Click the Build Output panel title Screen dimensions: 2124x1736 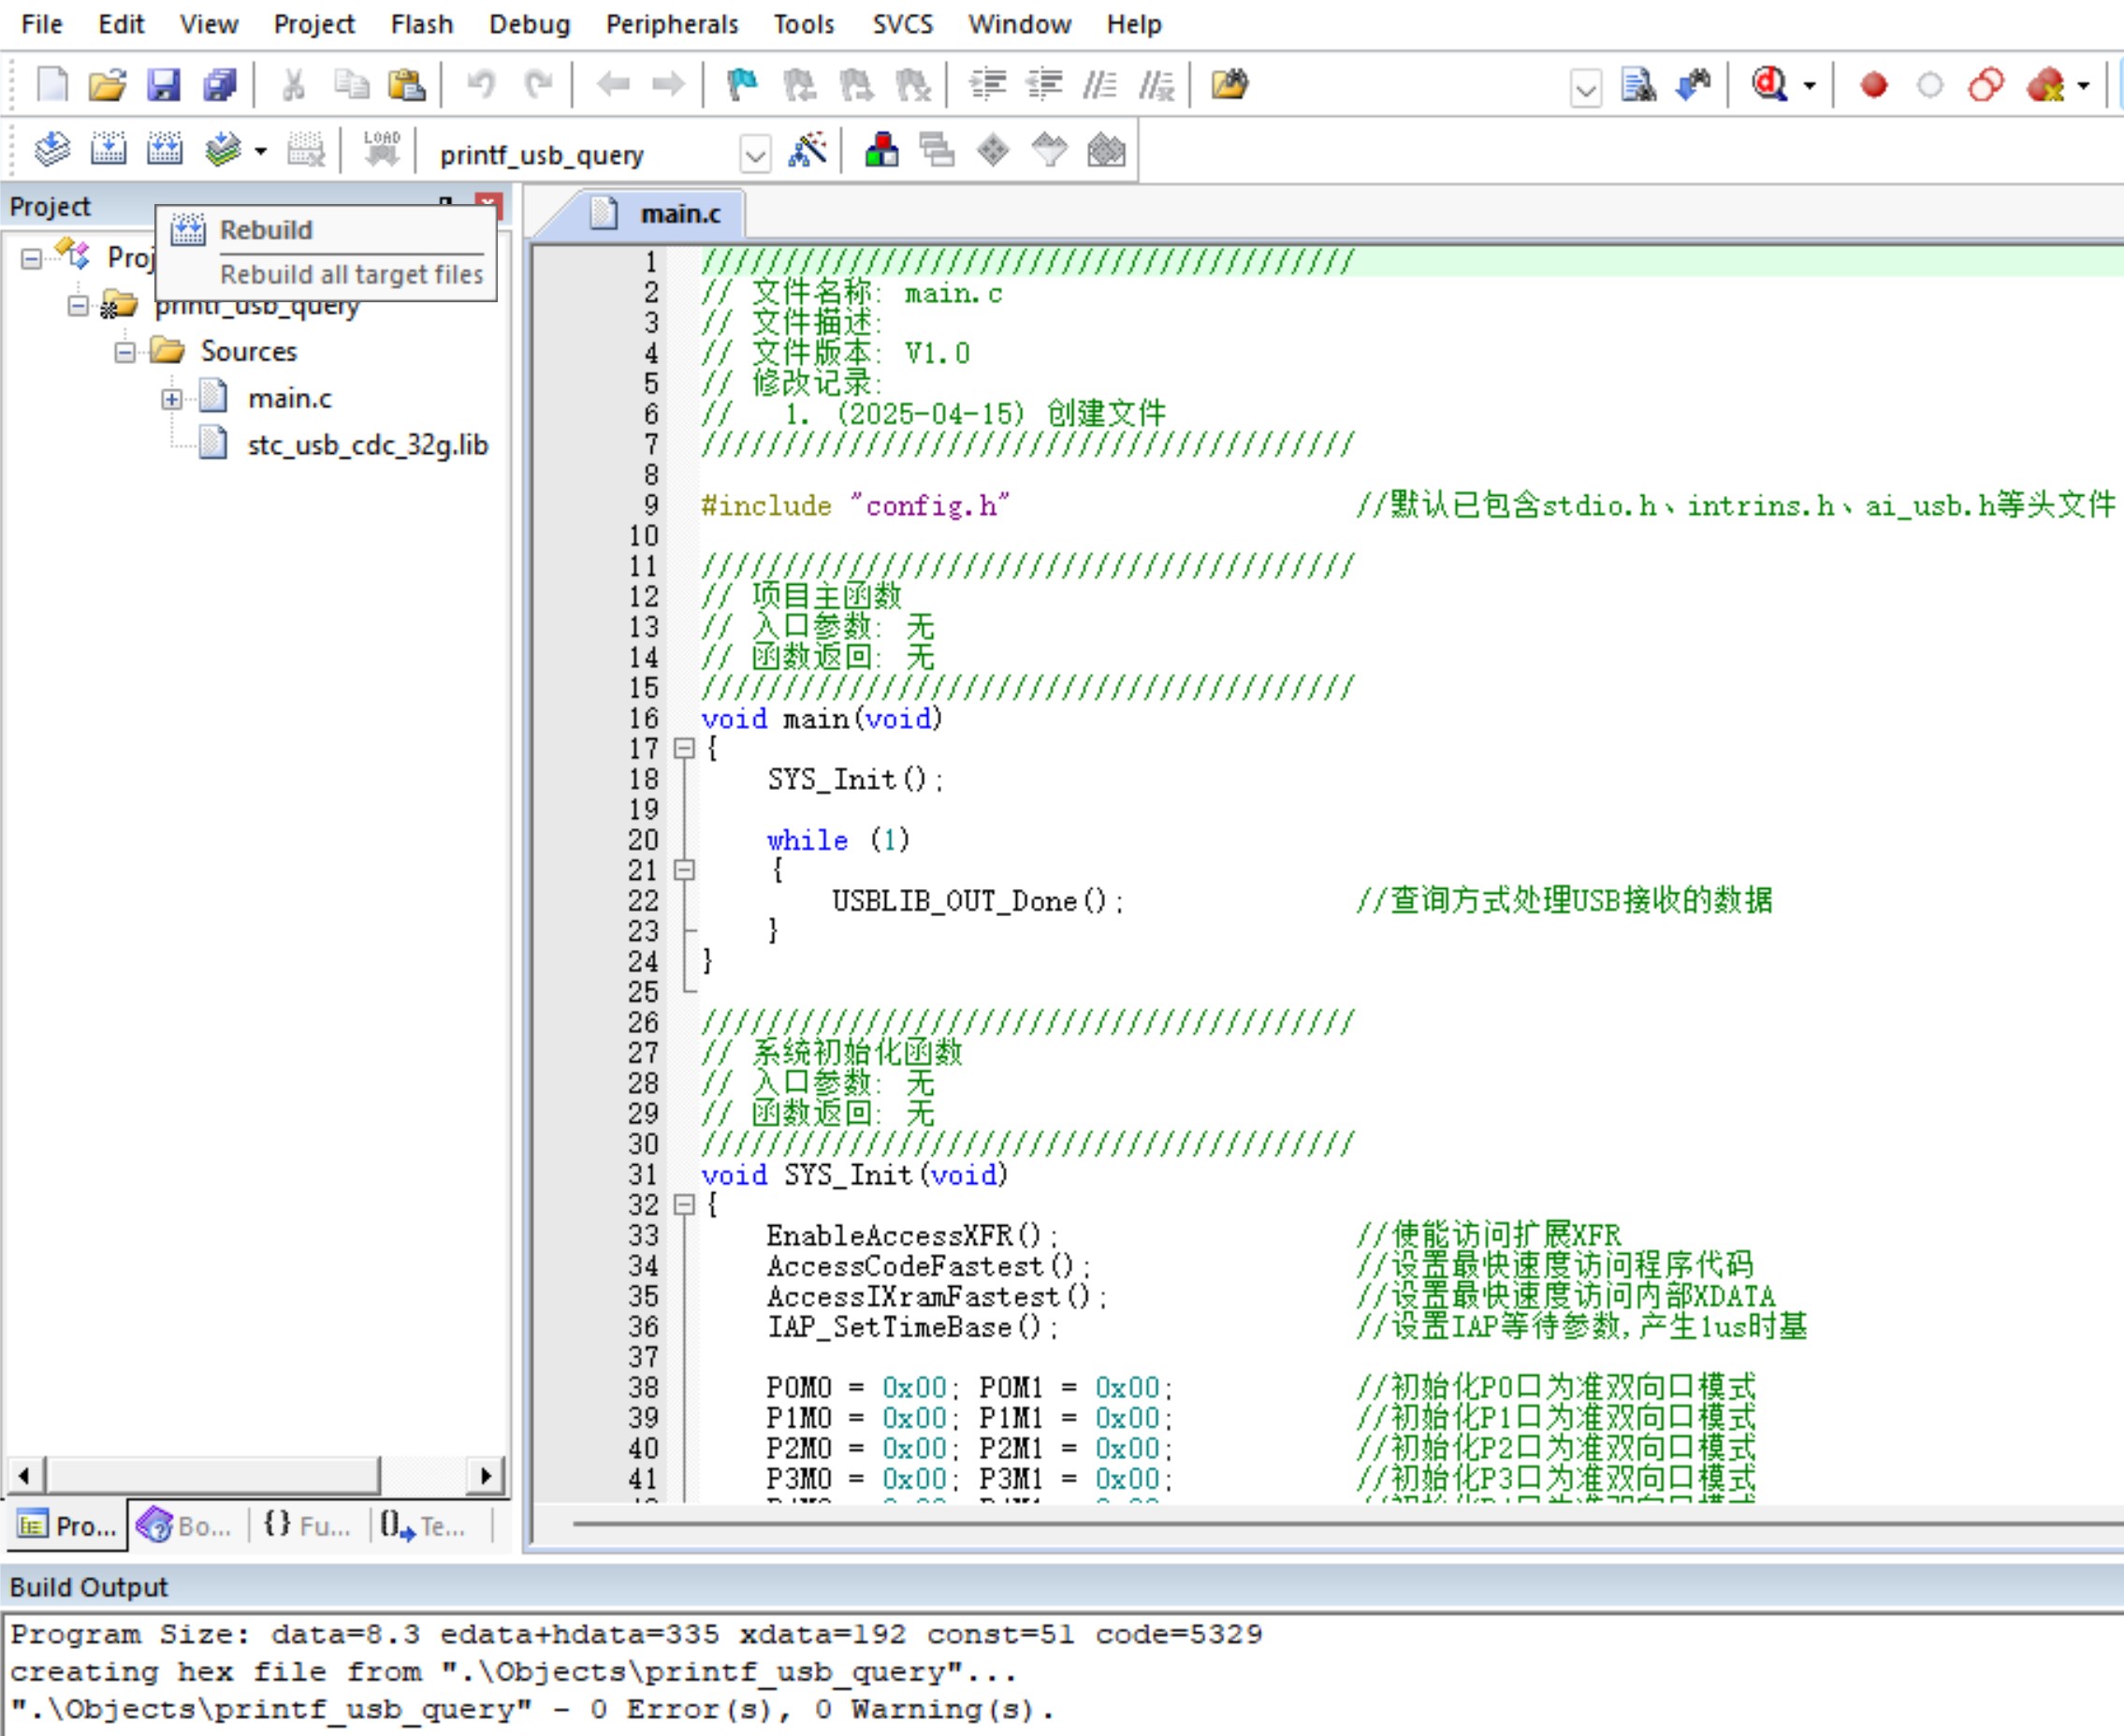89,1588
